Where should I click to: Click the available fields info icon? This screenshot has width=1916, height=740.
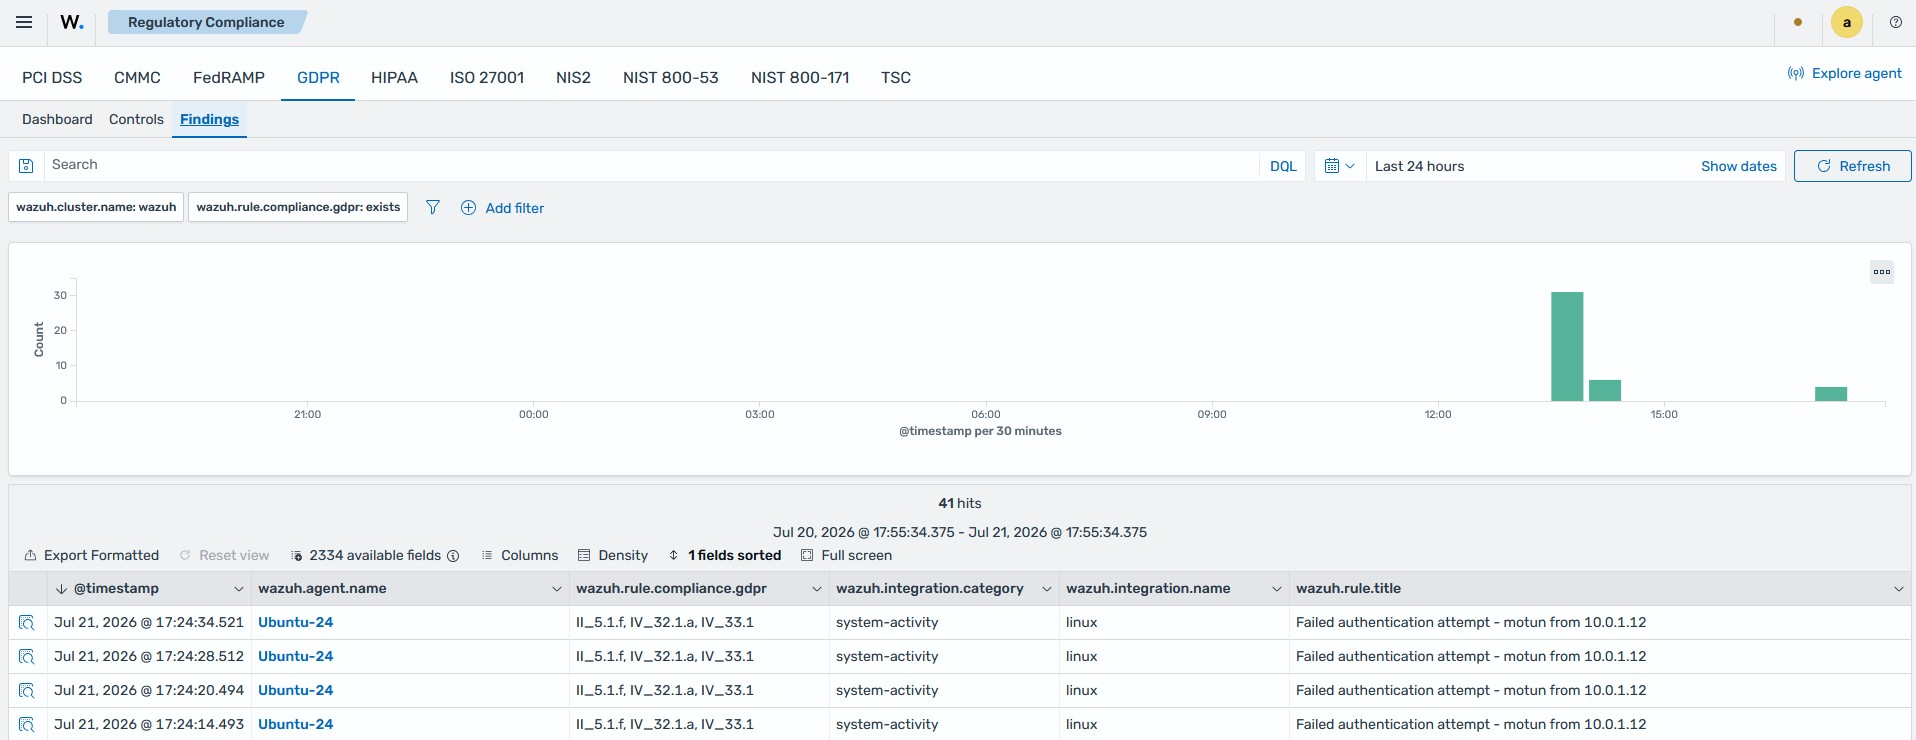[x=453, y=556]
